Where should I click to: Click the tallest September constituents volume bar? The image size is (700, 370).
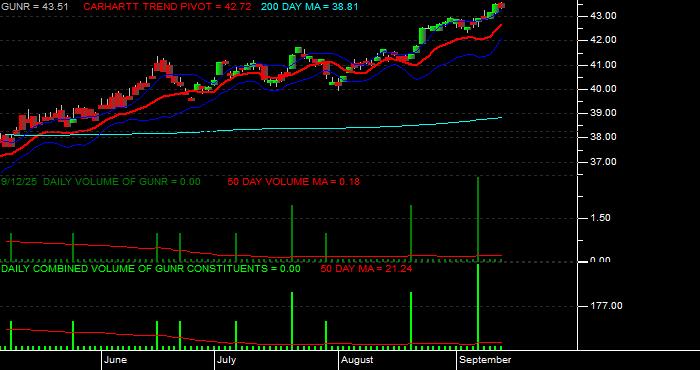[x=478, y=306]
